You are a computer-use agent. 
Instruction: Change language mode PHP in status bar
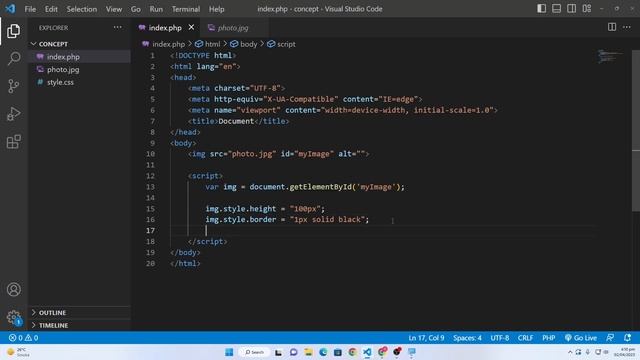(x=548, y=338)
